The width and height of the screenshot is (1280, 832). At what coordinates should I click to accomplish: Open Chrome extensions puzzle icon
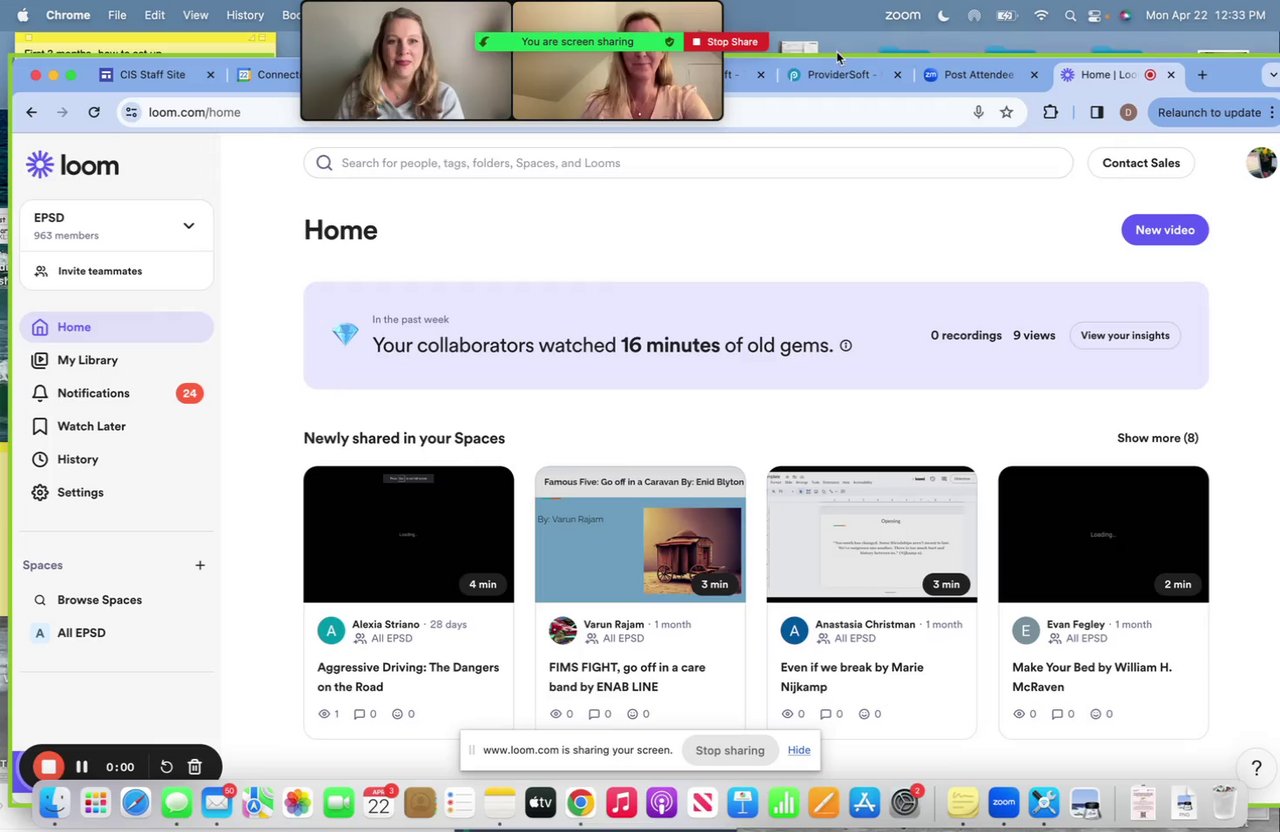(1050, 112)
